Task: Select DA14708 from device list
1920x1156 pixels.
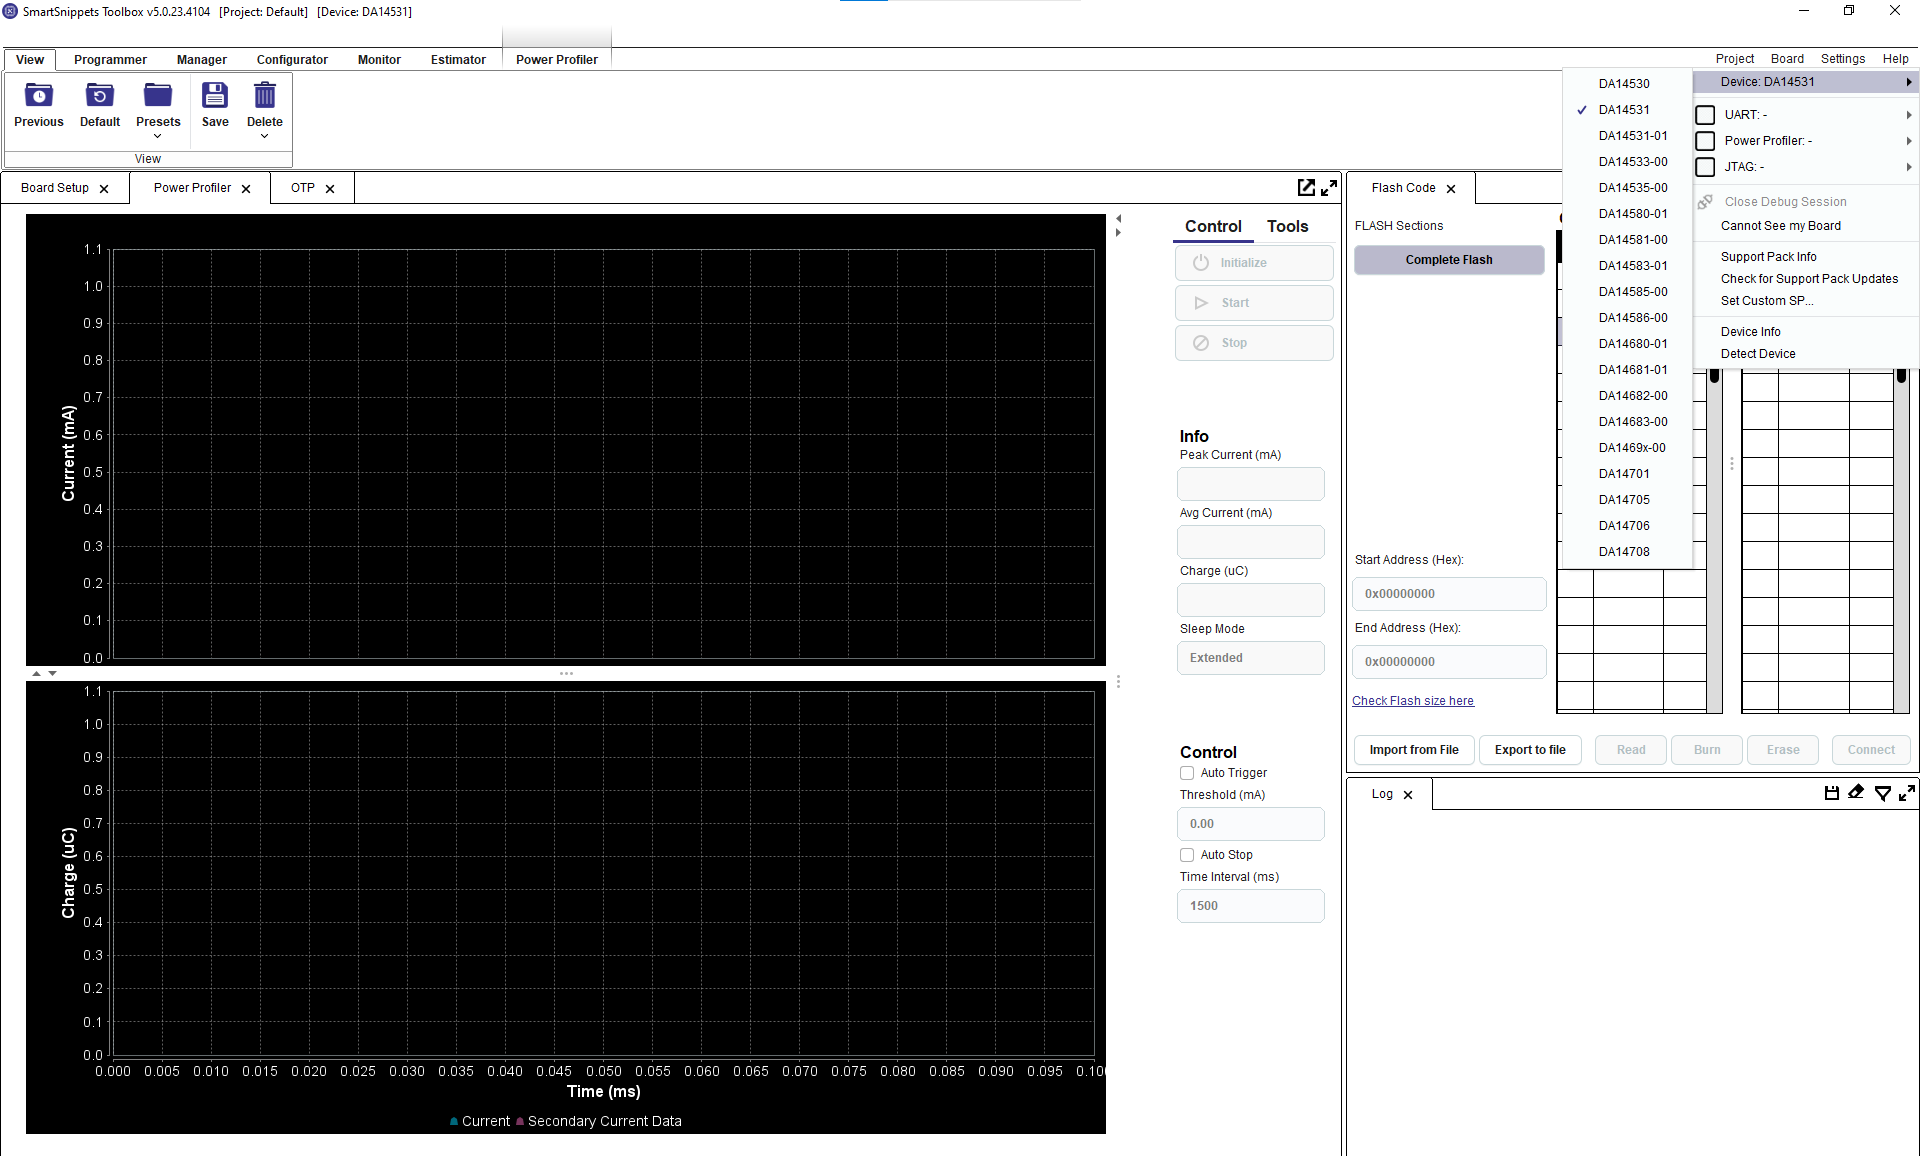Action: click(1628, 552)
